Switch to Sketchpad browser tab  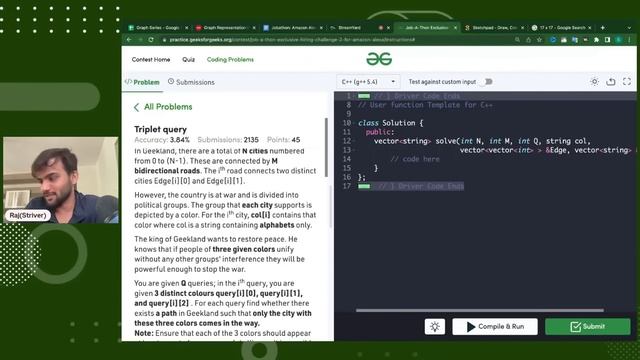pyautogui.click(x=495, y=28)
